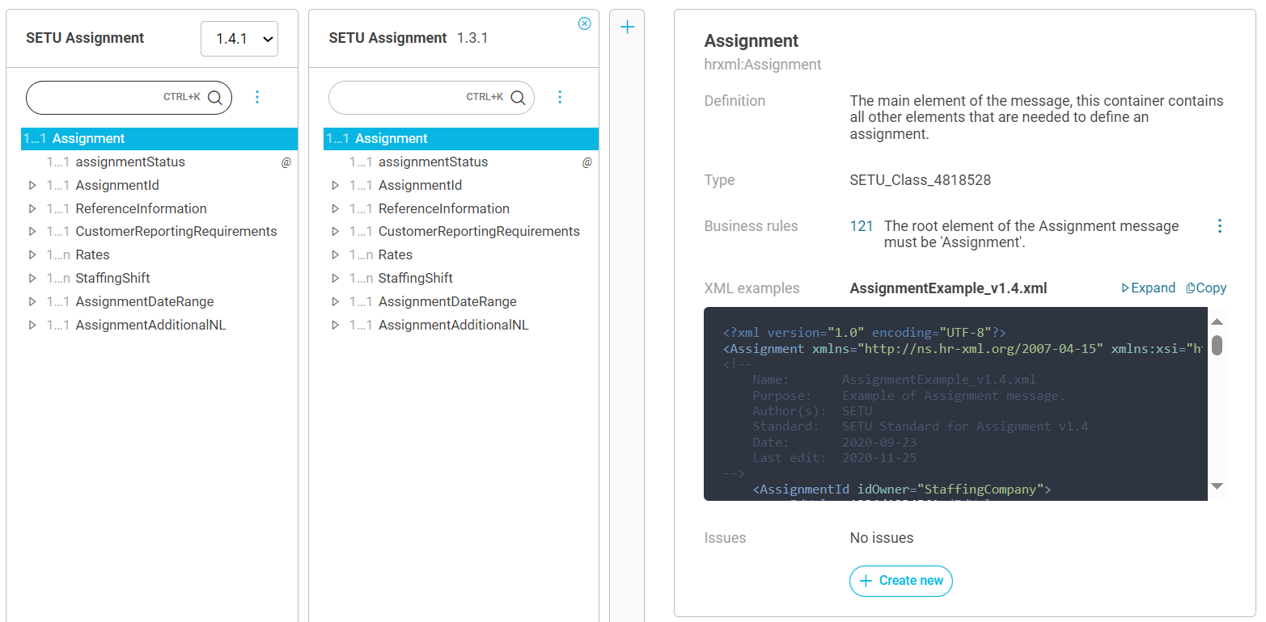Image resolution: width=1266 pixels, height=622 pixels.
Task: Click the Assignment heading in details panel
Action: click(751, 41)
